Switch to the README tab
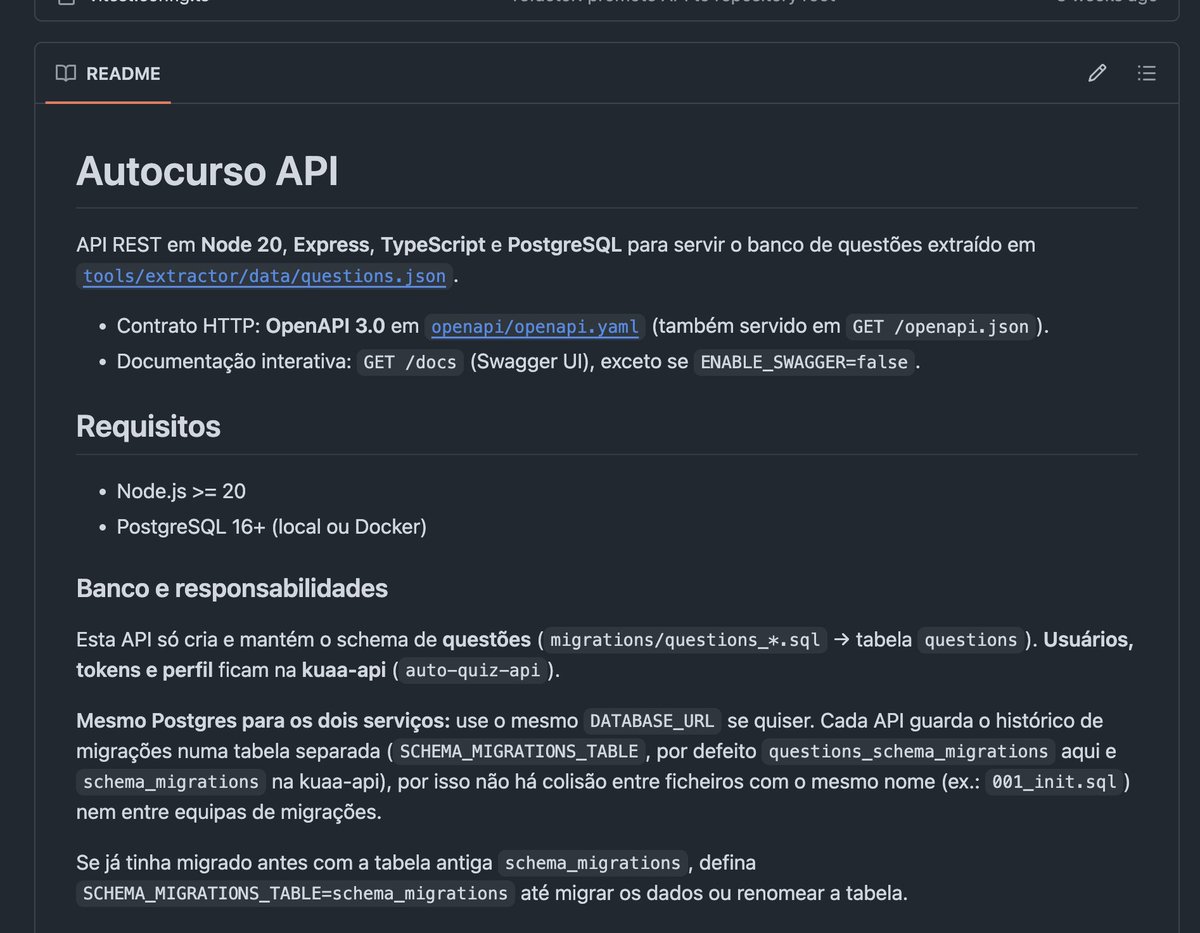Image resolution: width=1200 pixels, height=933 pixels. pyautogui.click(x=124, y=73)
